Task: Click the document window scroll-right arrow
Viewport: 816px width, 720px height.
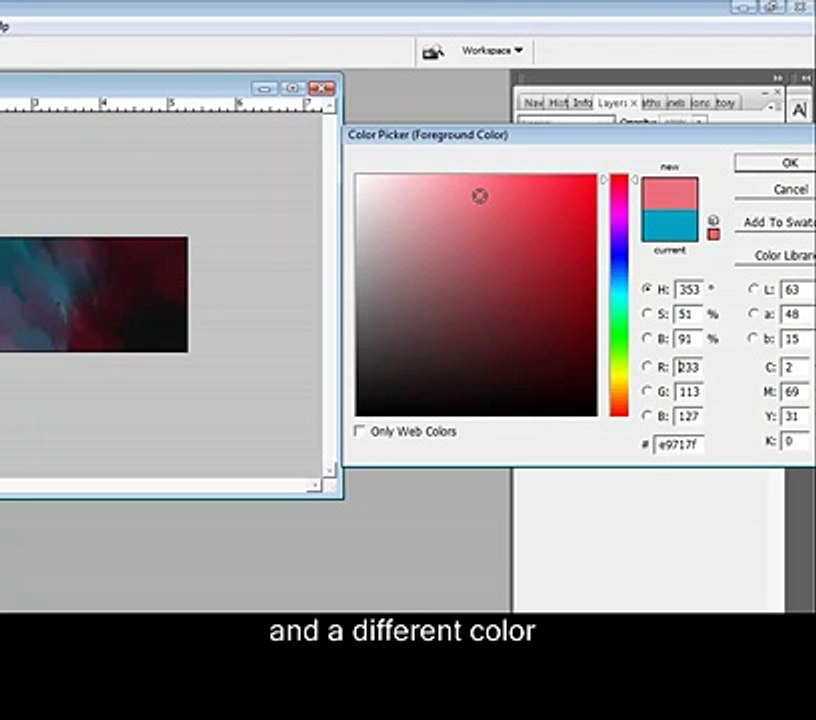Action: pyautogui.click(x=314, y=485)
